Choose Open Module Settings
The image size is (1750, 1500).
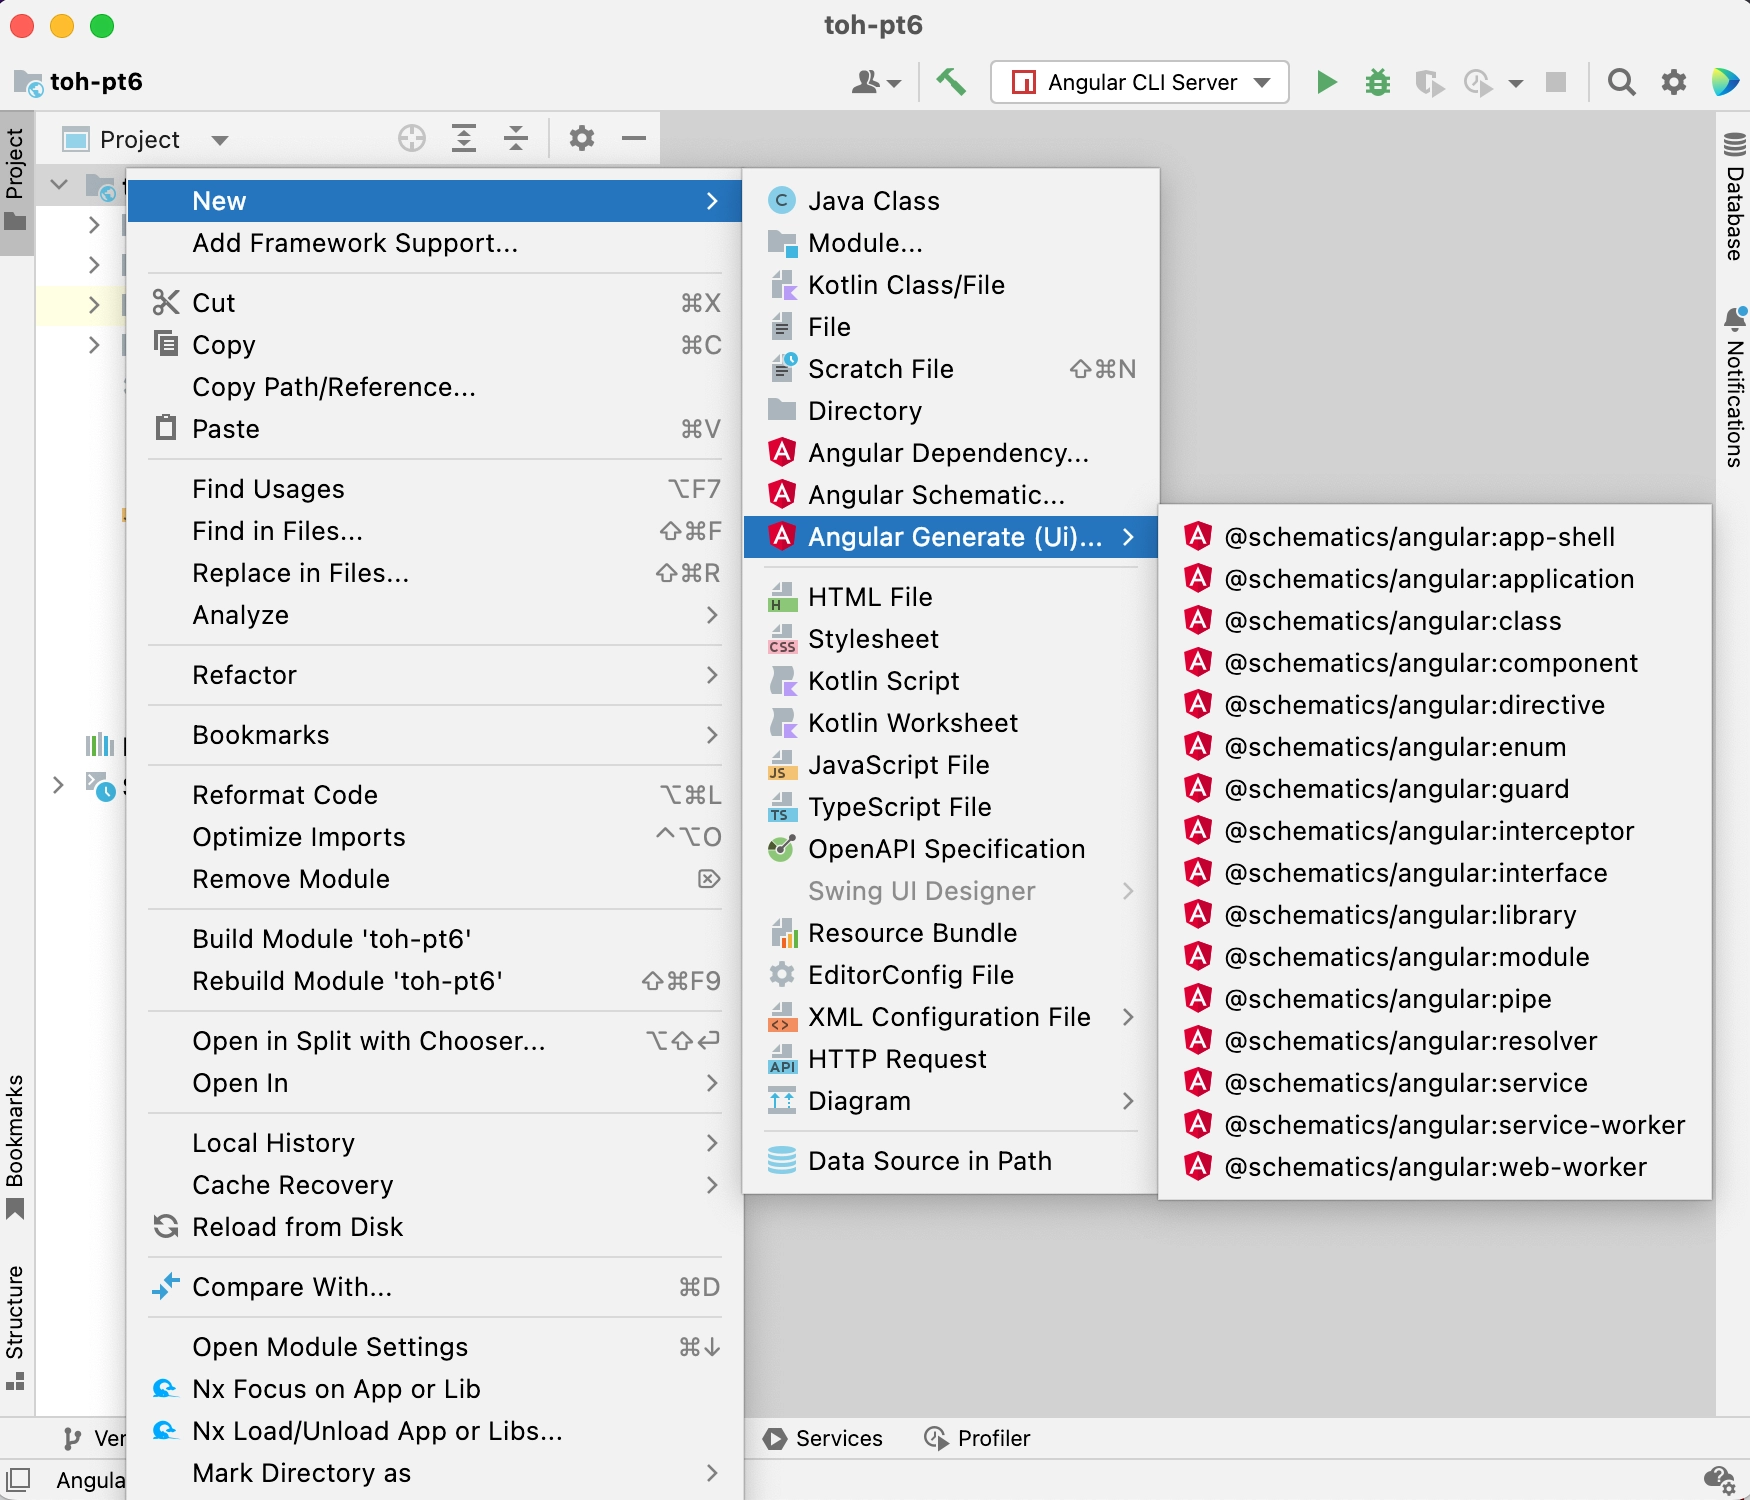pos(436,1347)
